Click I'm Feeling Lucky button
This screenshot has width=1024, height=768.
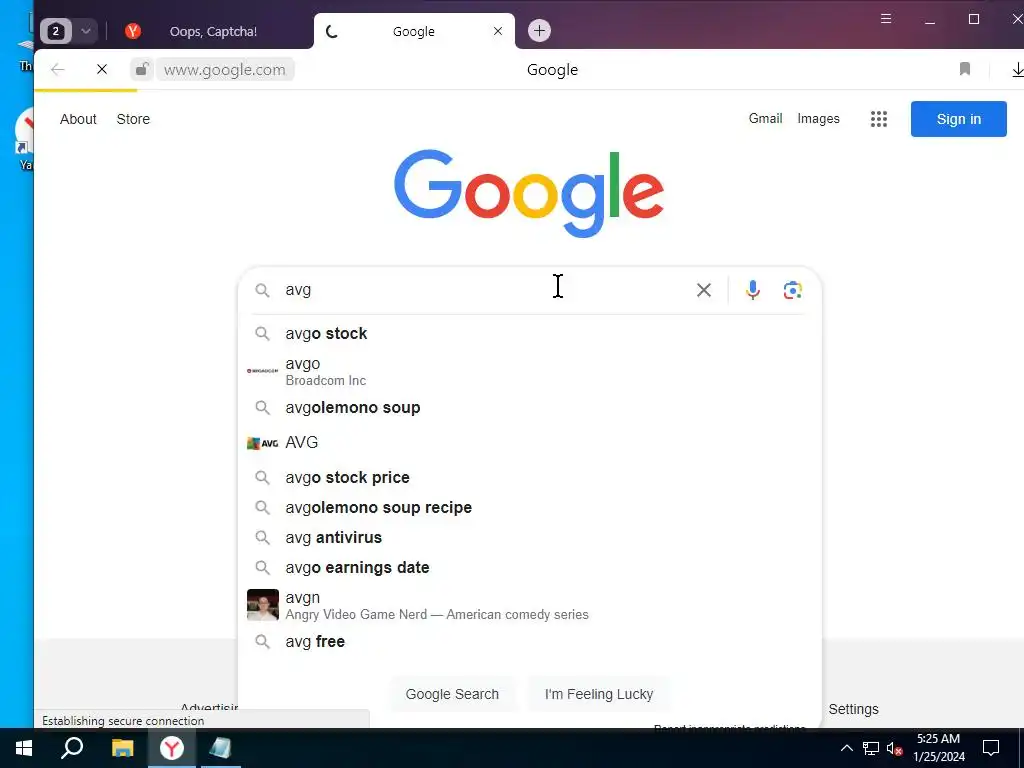599,694
